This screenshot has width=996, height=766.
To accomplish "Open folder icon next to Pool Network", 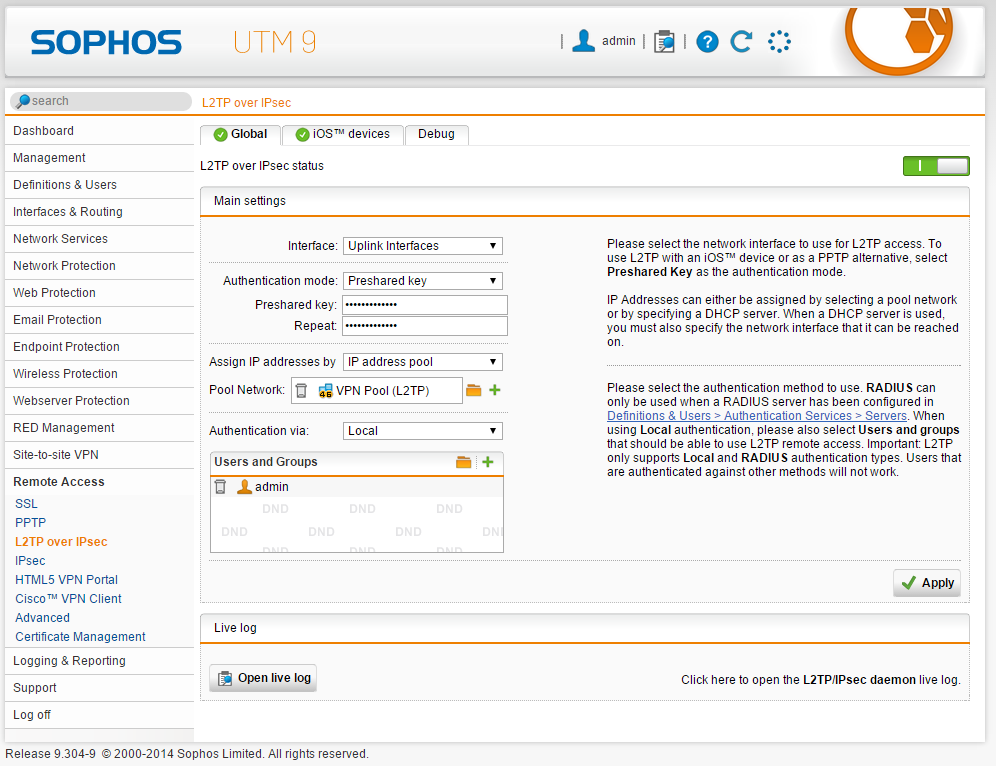I will tap(473, 390).
